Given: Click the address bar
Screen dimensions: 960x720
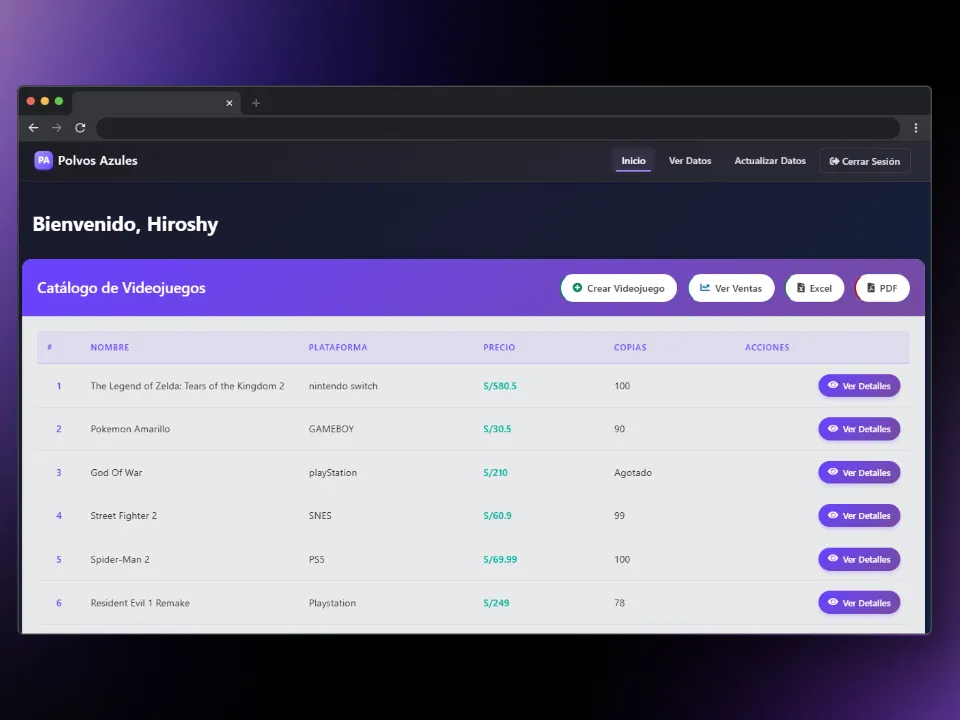Looking at the screenshot, I should coord(497,128).
